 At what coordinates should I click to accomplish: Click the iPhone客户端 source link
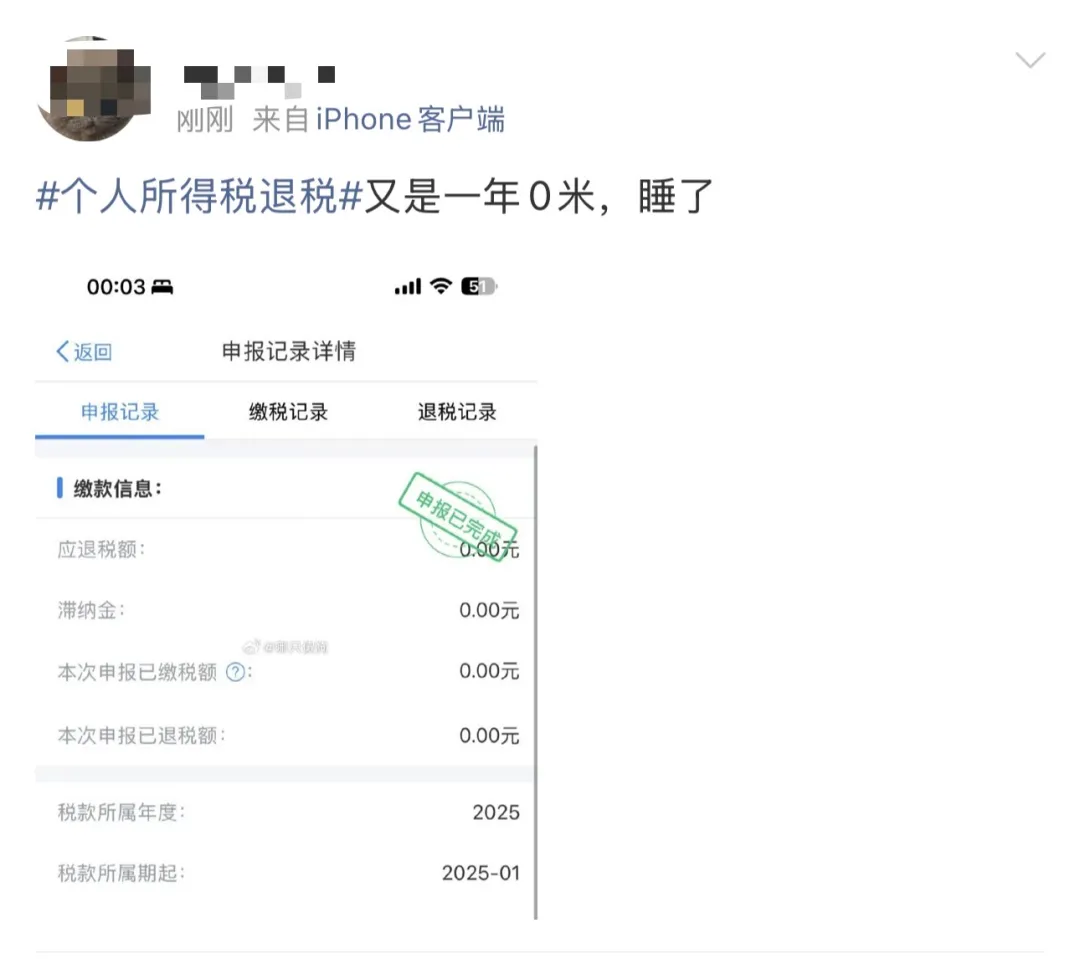411,119
